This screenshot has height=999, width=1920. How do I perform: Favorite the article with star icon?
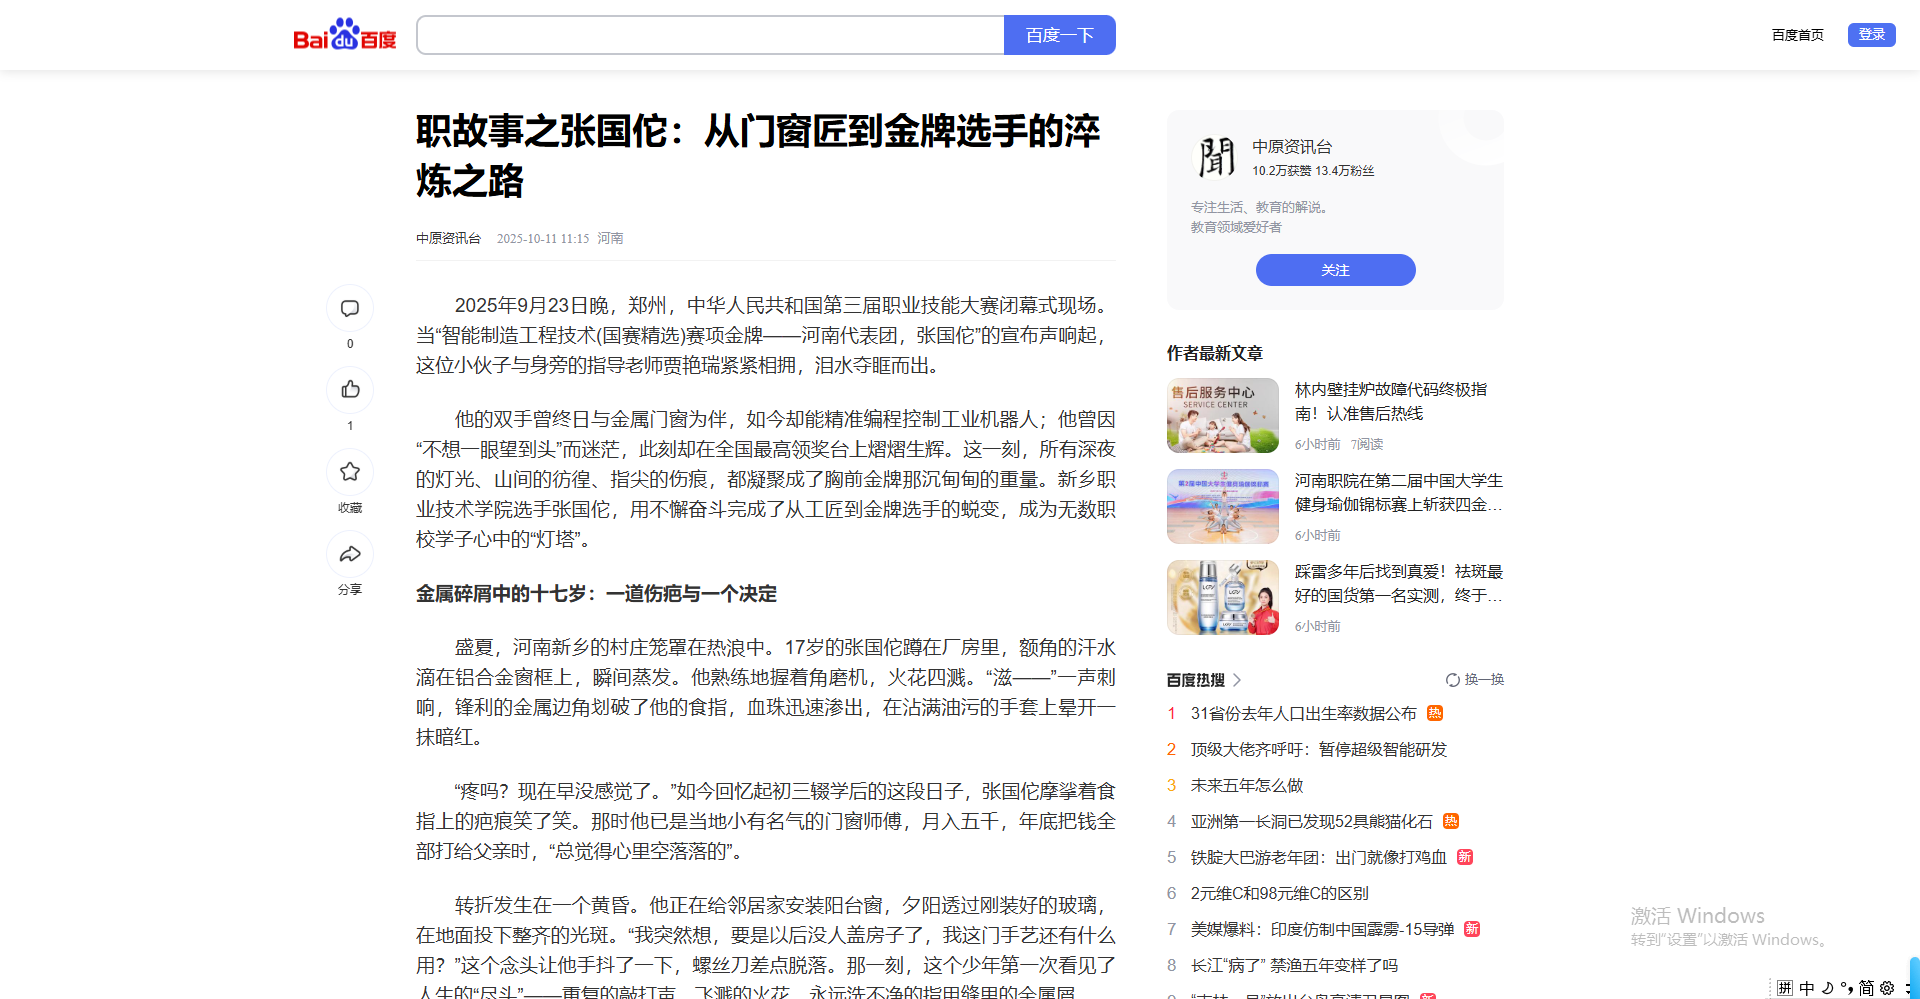(350, 472)
